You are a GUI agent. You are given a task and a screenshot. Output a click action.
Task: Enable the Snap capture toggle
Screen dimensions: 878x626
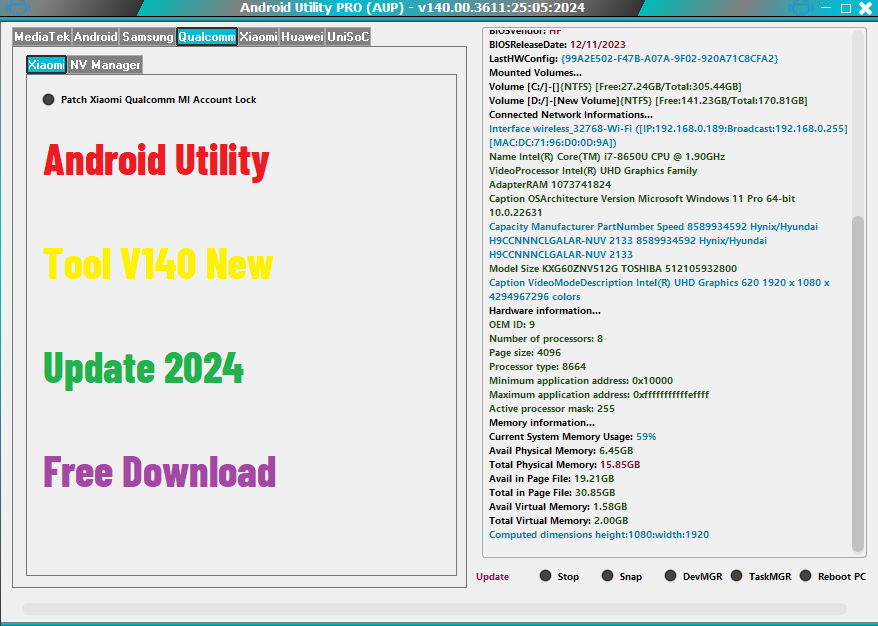607,576
